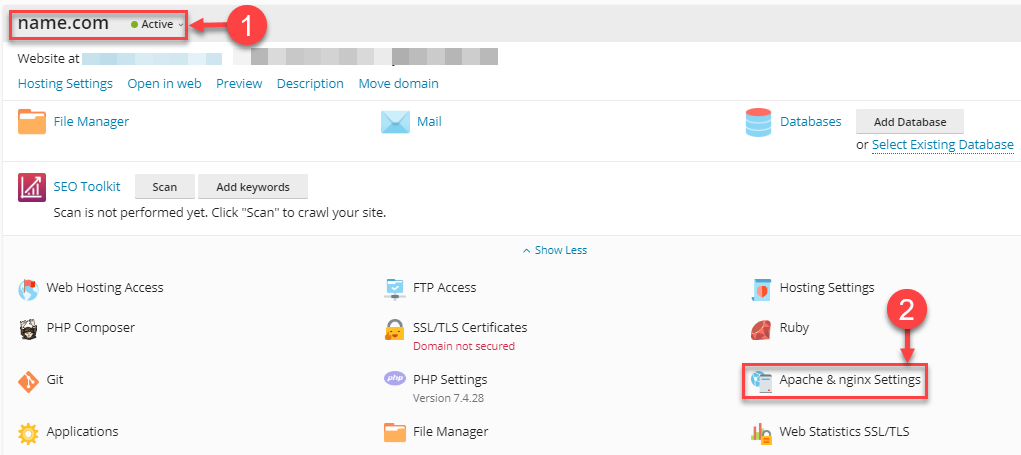
Task: Click the Apache & nginx Settings icon
Action: (x=761, y=380)
